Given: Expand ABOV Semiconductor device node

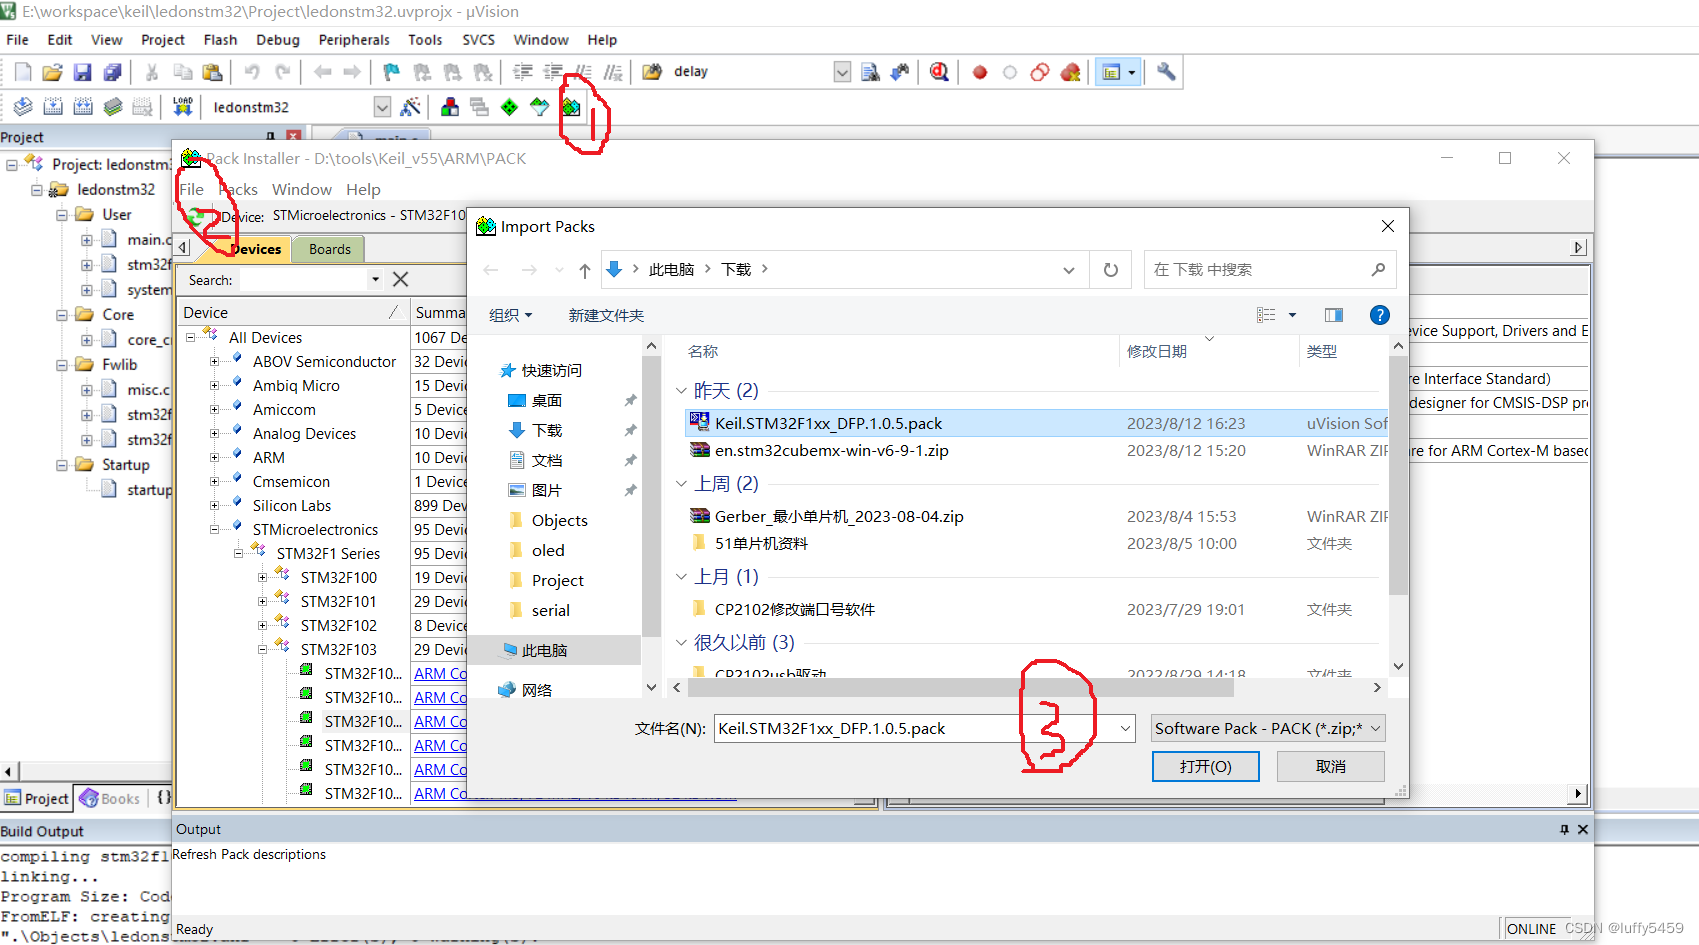Looking at the screenshot, I should click(214, 362).
